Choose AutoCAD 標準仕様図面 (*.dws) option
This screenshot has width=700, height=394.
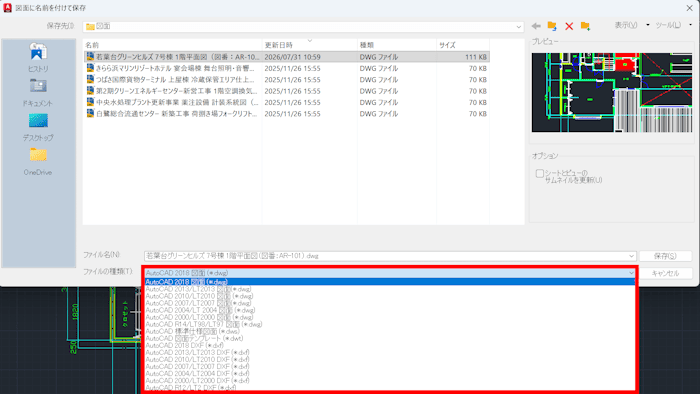(390, 331)
